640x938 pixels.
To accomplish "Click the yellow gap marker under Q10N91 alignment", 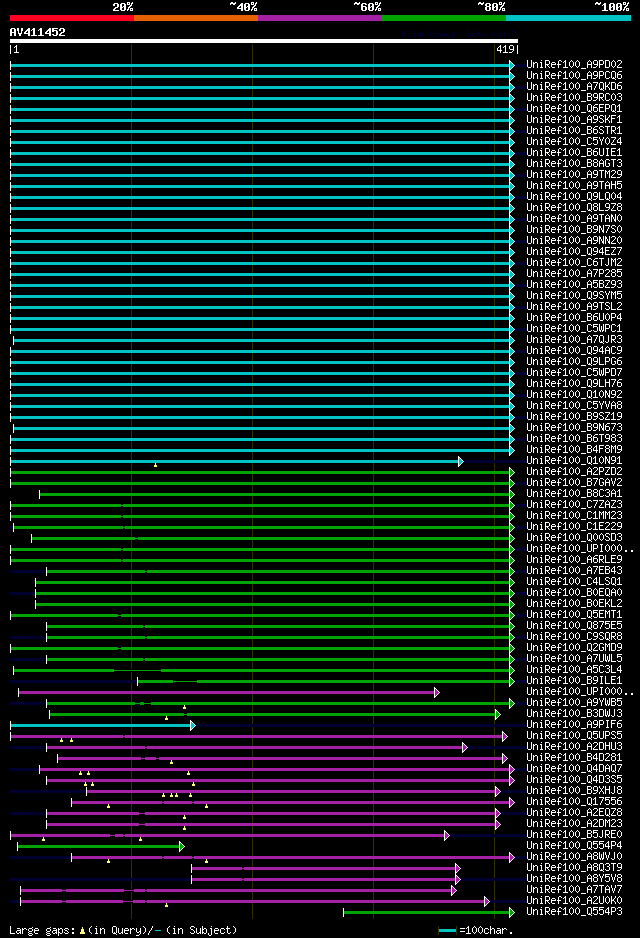I will (156, 465).
